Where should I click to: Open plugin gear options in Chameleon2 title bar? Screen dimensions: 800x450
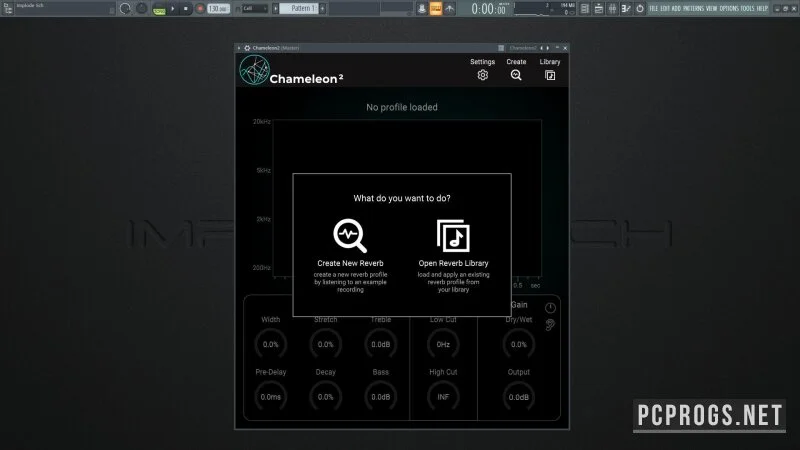(x=247, y=48)
